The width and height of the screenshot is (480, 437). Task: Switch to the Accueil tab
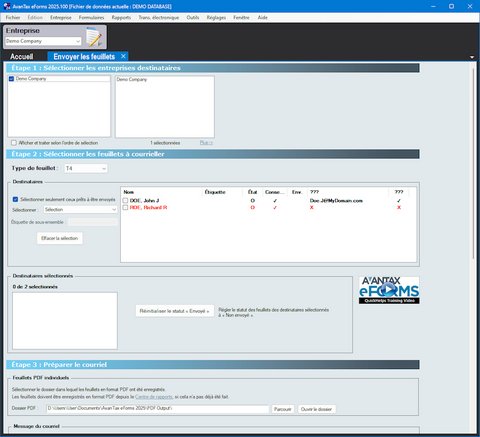pos(22,56)
